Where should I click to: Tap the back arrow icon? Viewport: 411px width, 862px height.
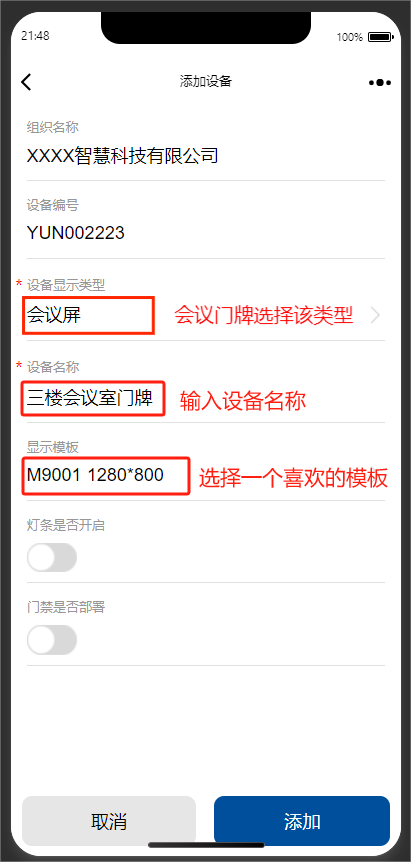(x=26, y=82)
